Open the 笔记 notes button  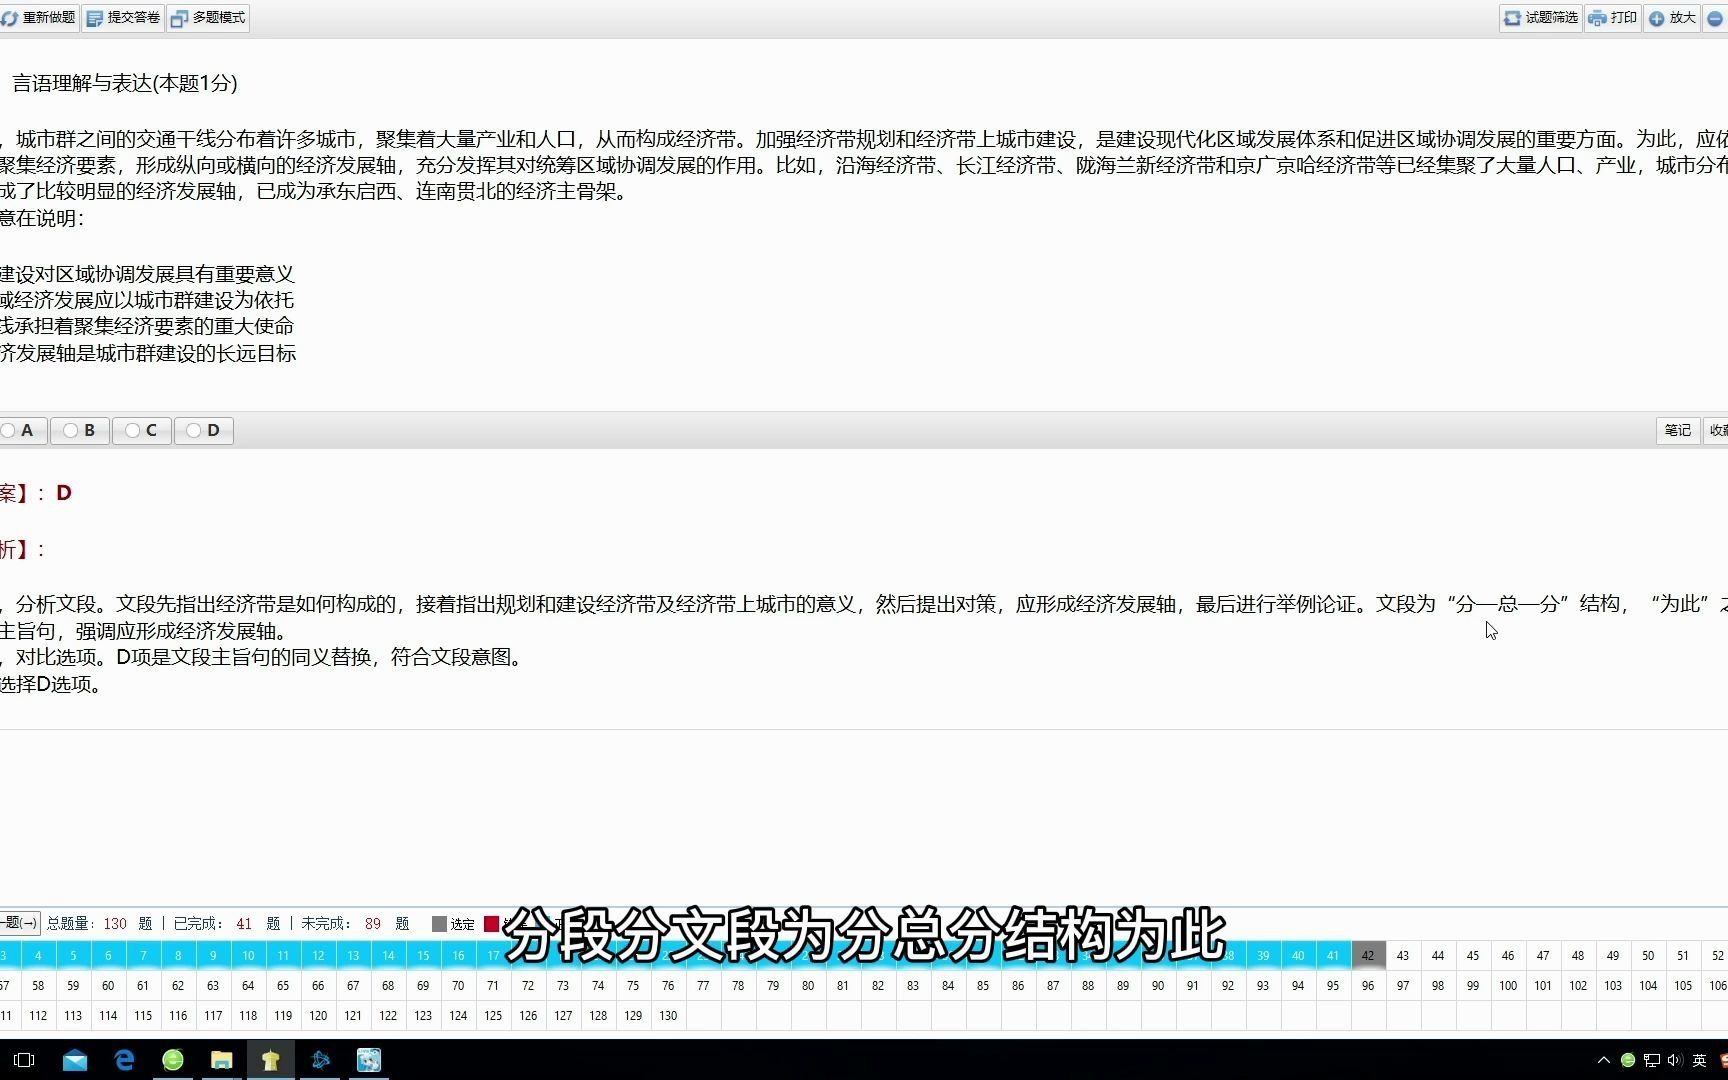coord(1678,430)
